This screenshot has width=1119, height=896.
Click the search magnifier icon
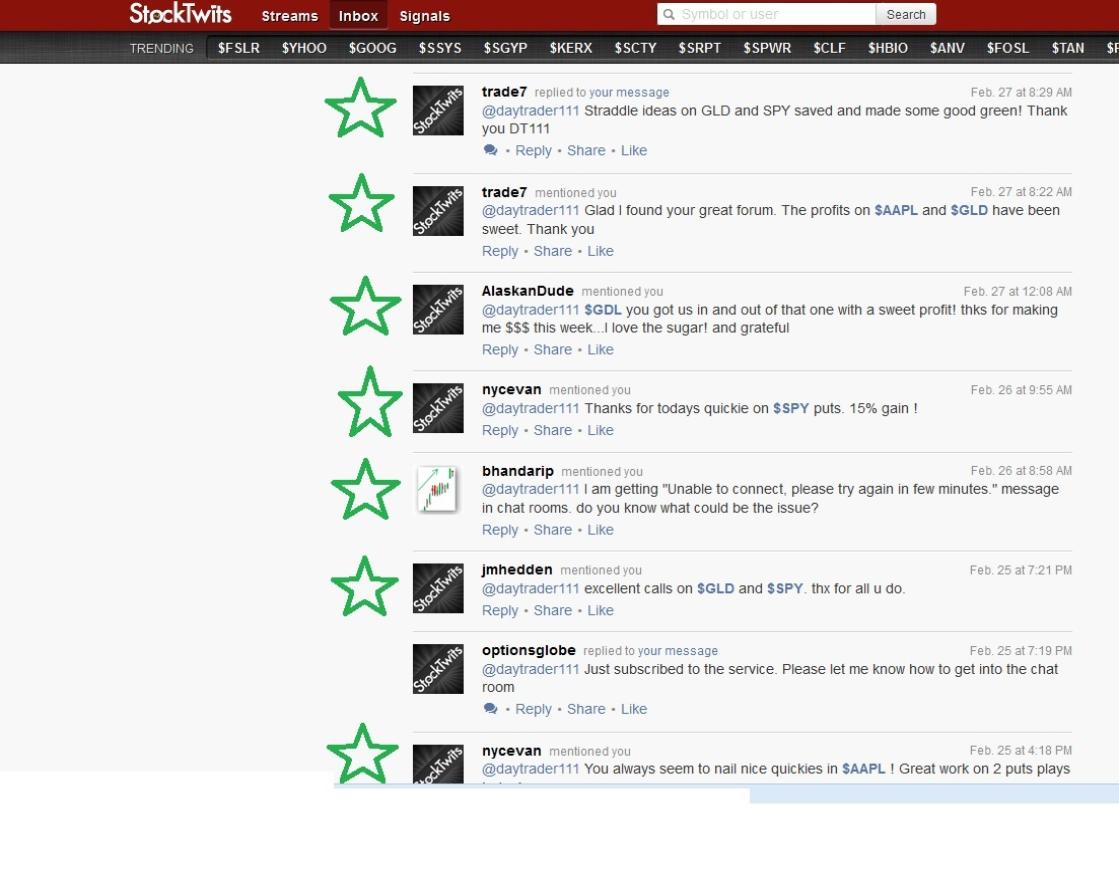coord(668,14)
